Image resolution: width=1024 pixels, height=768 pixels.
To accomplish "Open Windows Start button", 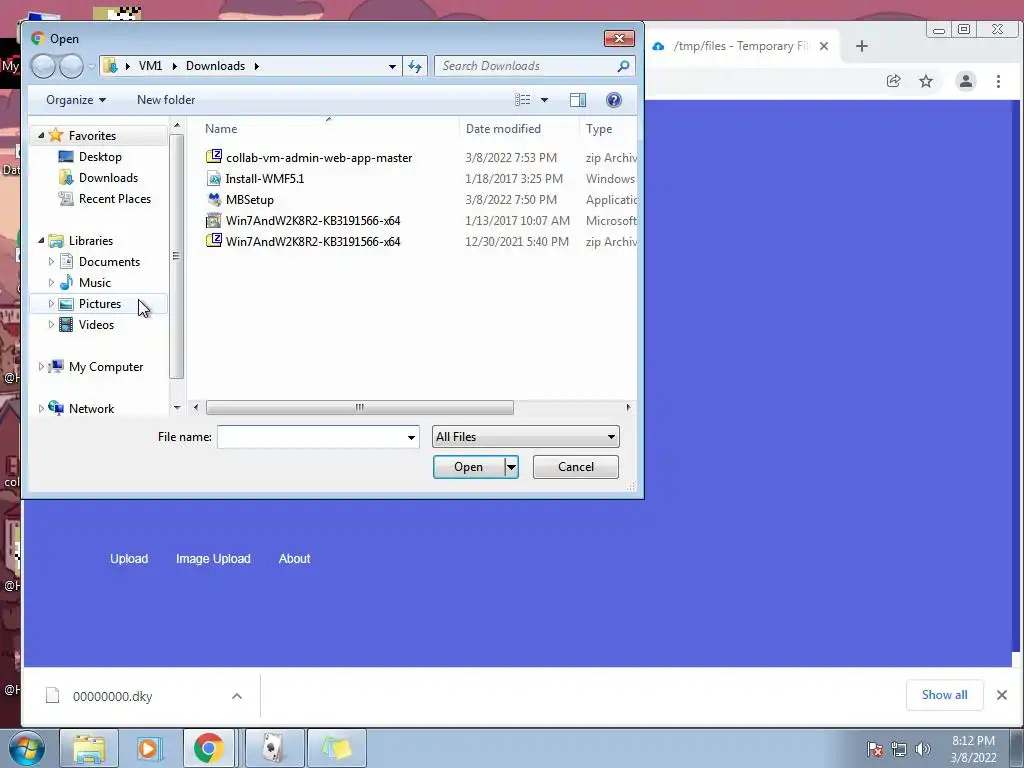I will (27, 748).
